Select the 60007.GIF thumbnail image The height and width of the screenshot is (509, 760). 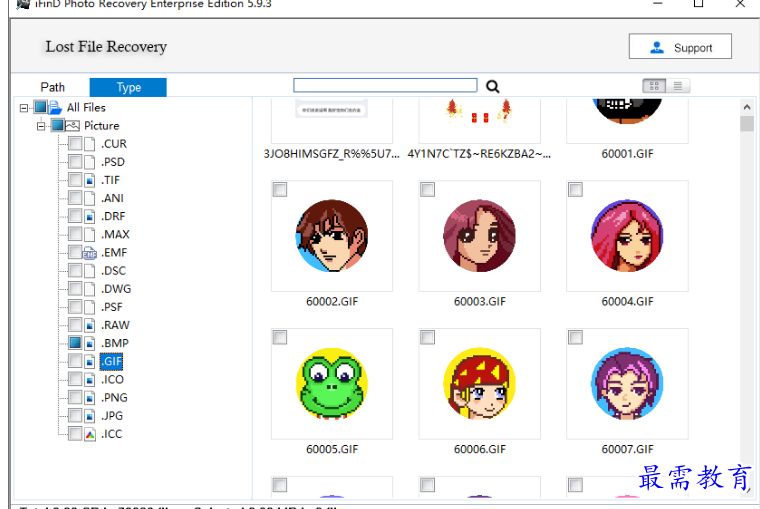point(627,383)
